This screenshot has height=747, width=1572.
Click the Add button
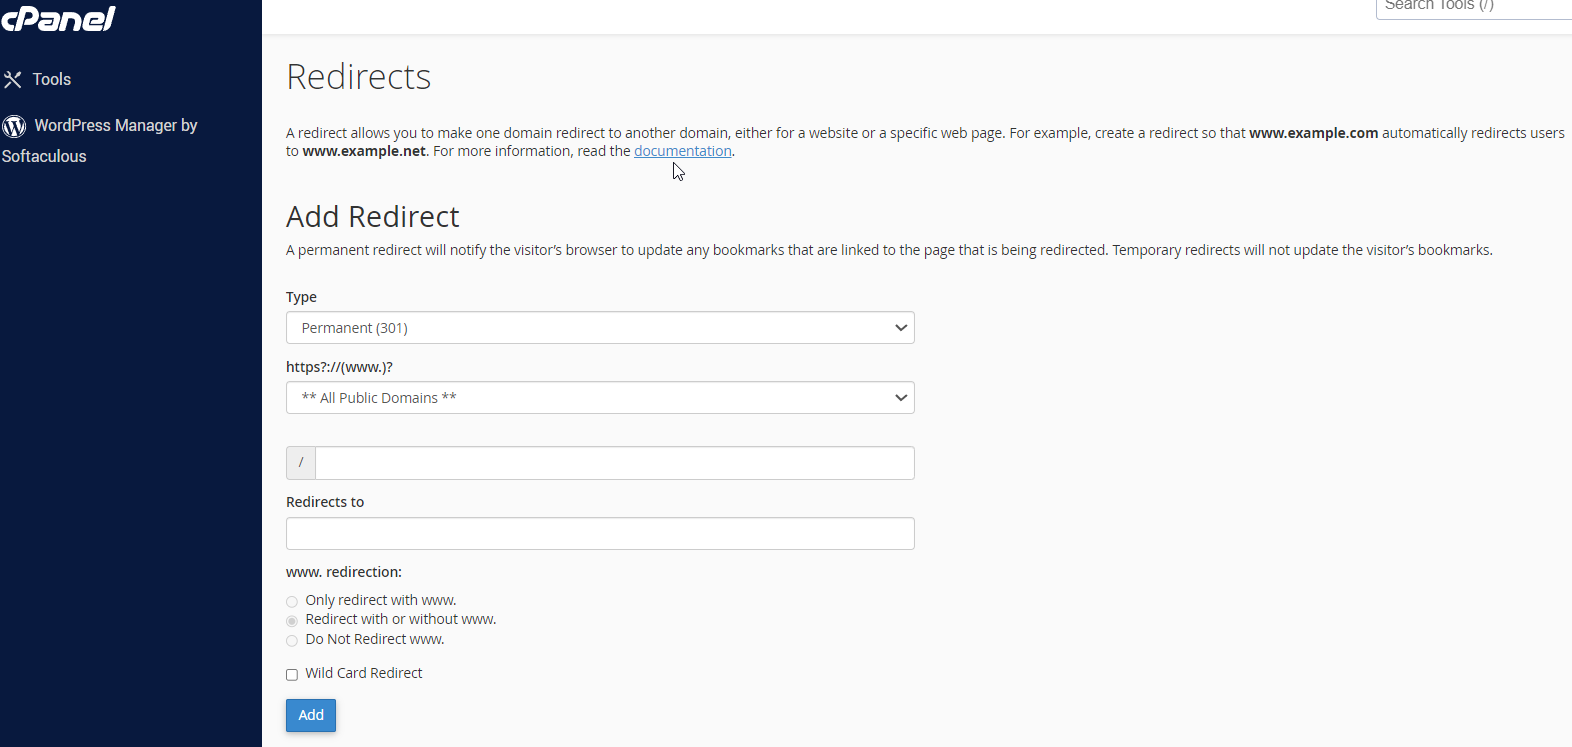[311, 715]
